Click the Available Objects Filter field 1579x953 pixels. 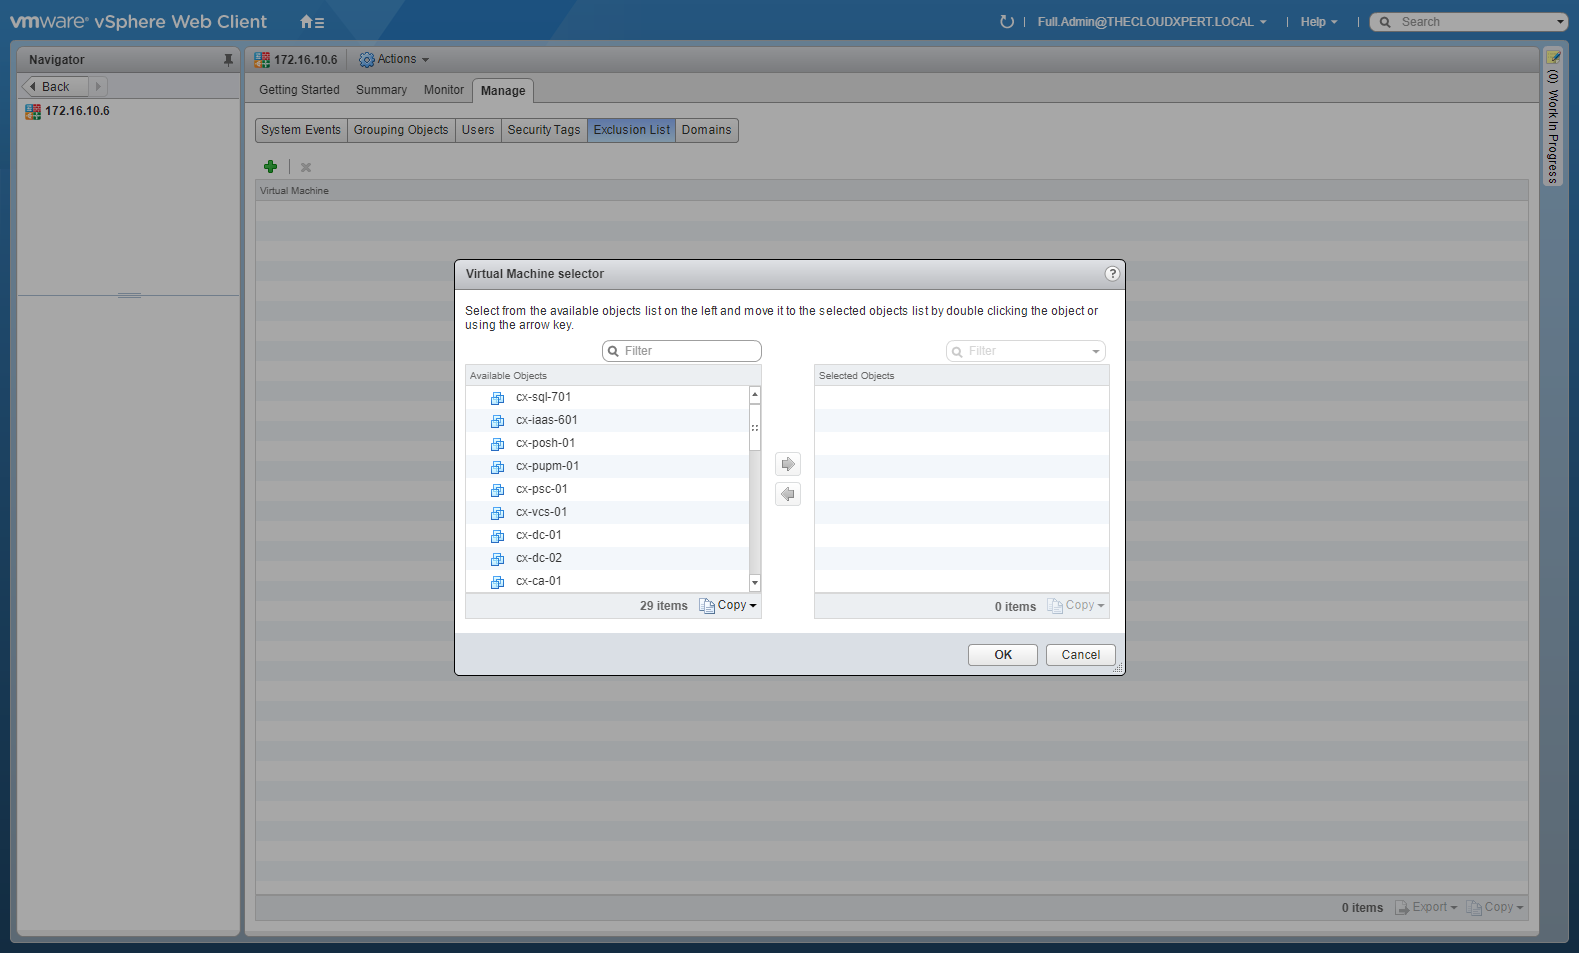[688, 351]
